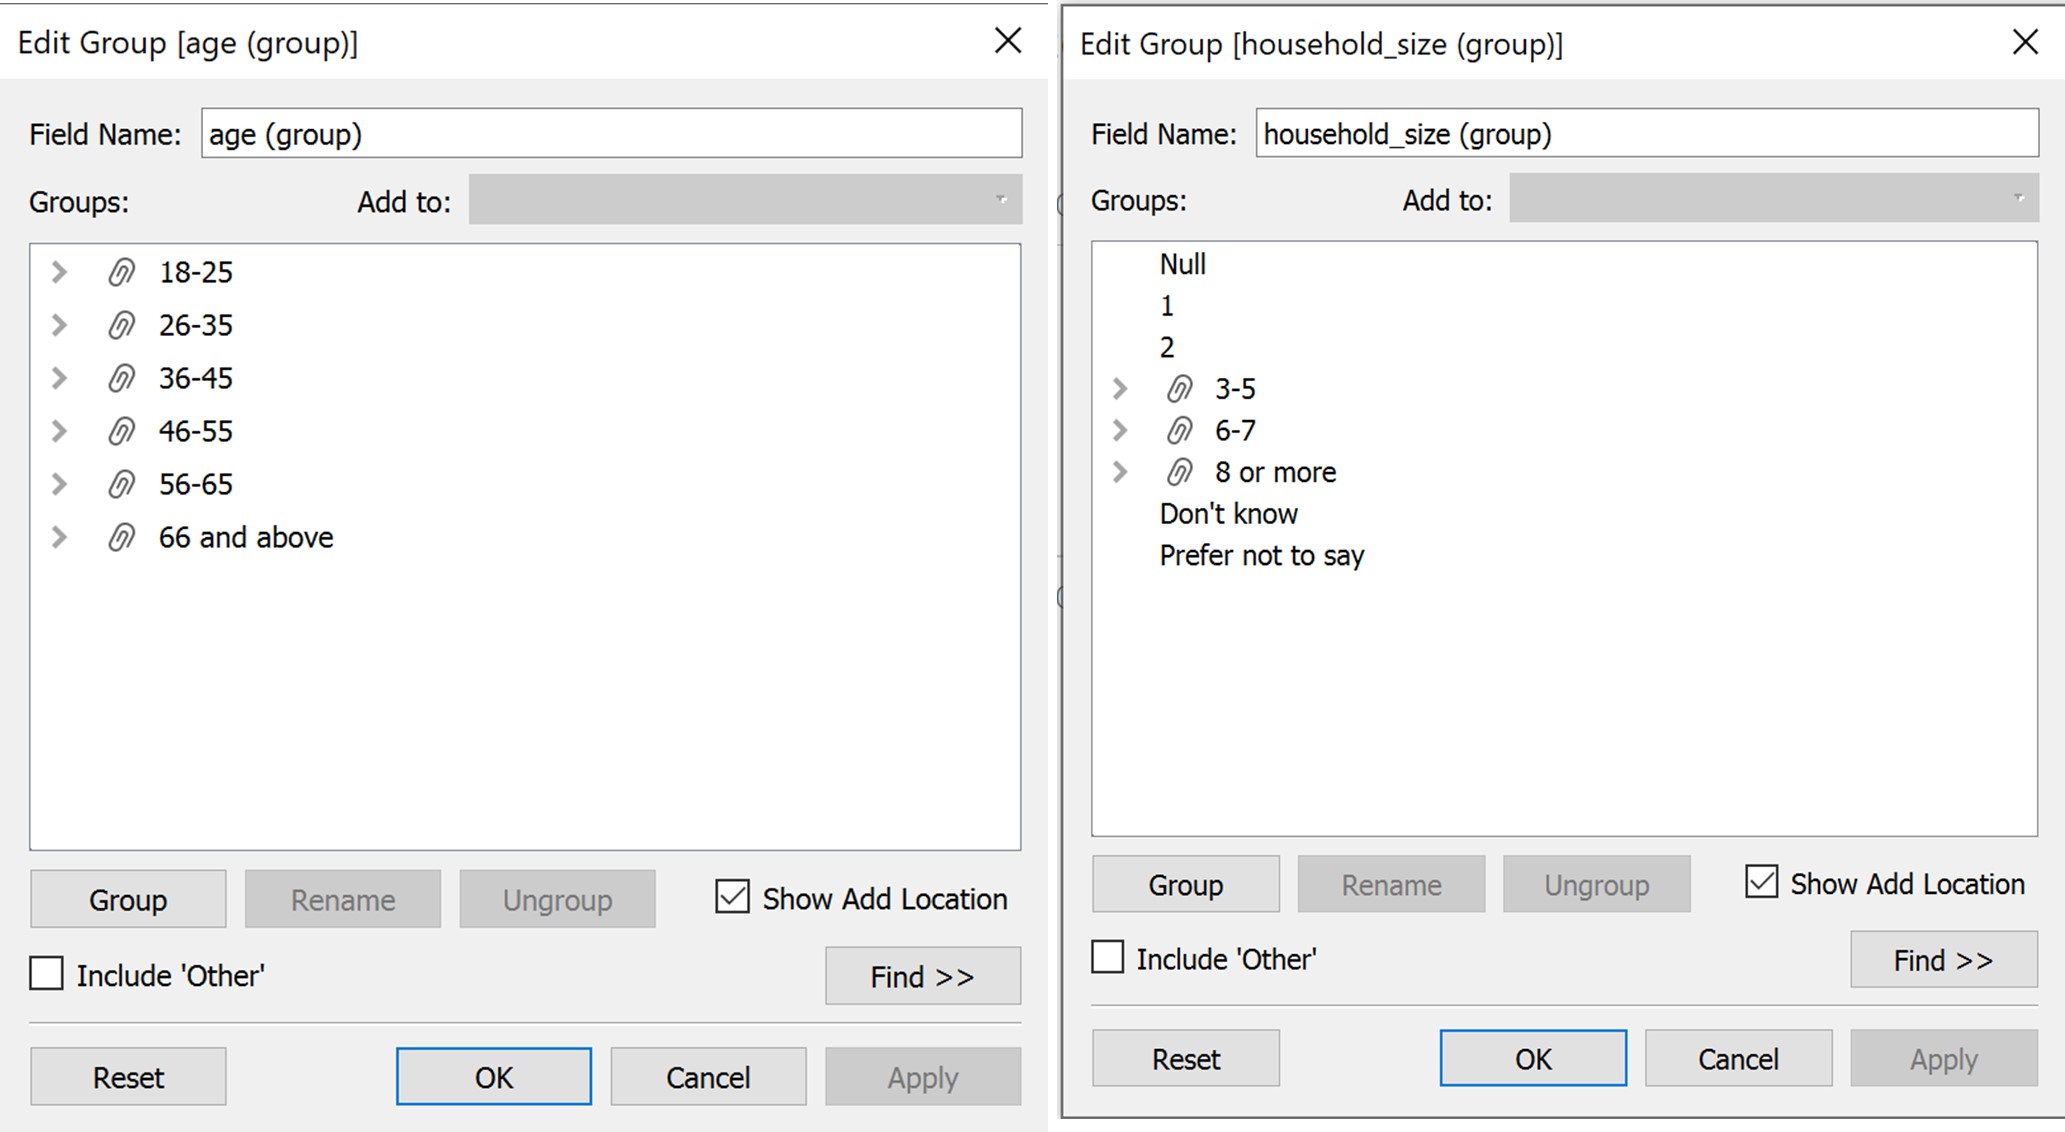Click paperclip icon of 36-45 group
2065x1132 pixels.
[122, 378]
